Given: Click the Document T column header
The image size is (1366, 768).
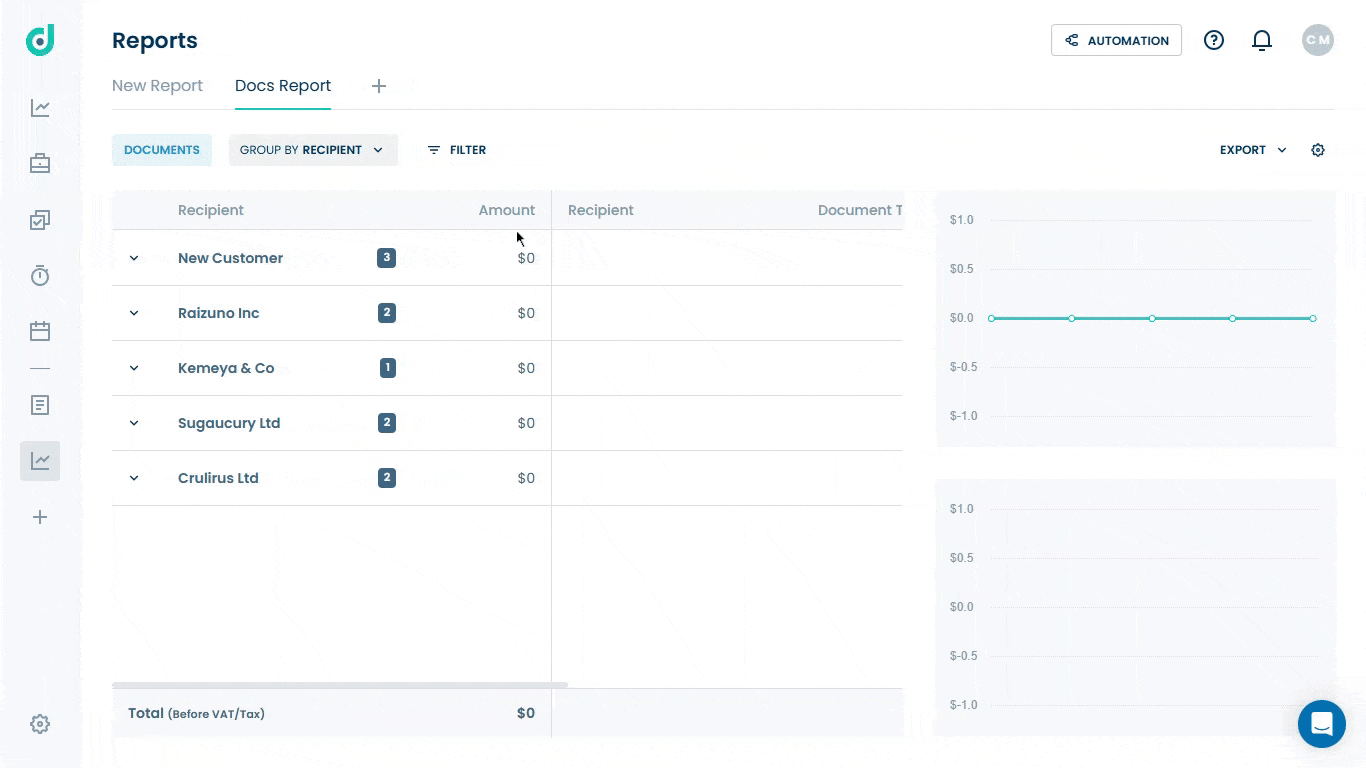Looking at the screenshot, I should (x=860, y=210).
